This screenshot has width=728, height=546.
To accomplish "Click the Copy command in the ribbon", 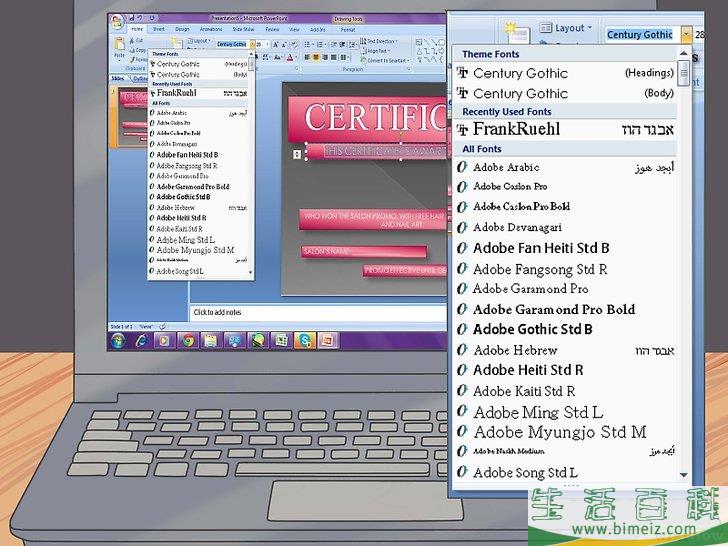I will [x=137, y=50].
